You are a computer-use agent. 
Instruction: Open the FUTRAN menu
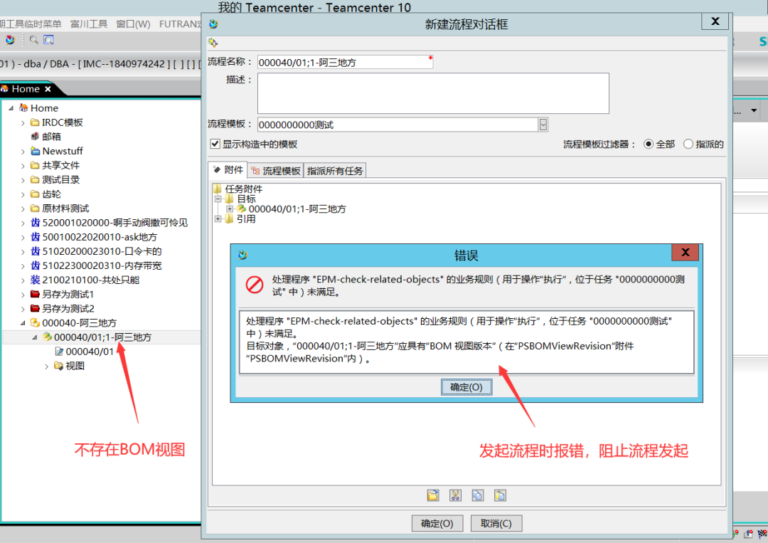[x=179, y=24]
